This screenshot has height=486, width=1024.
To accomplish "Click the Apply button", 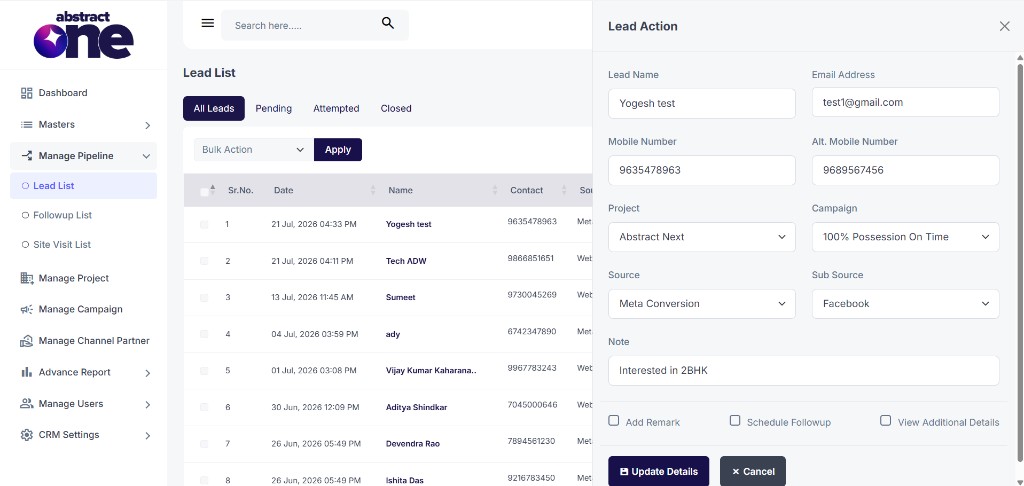I will pyautogui.click(x=338, y=150).
